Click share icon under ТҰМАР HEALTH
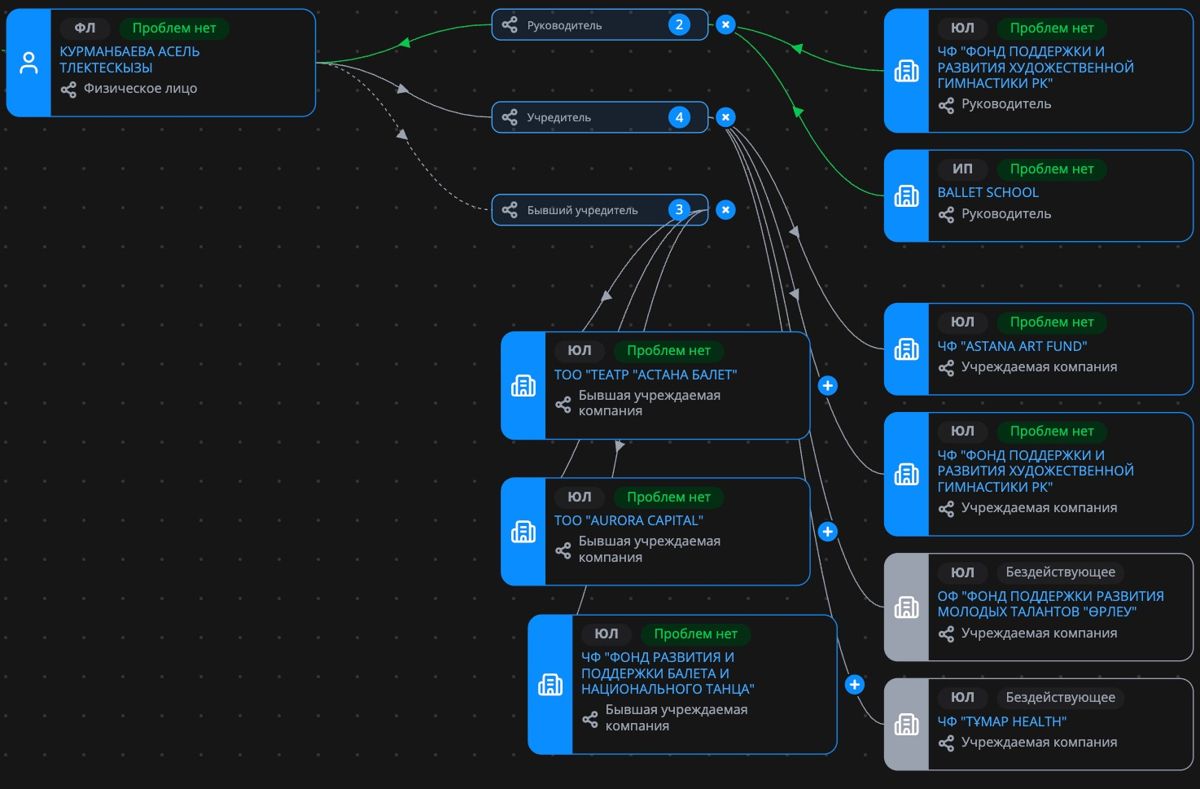Viewport: 1200px width, 789px height. tap(946, 743)
